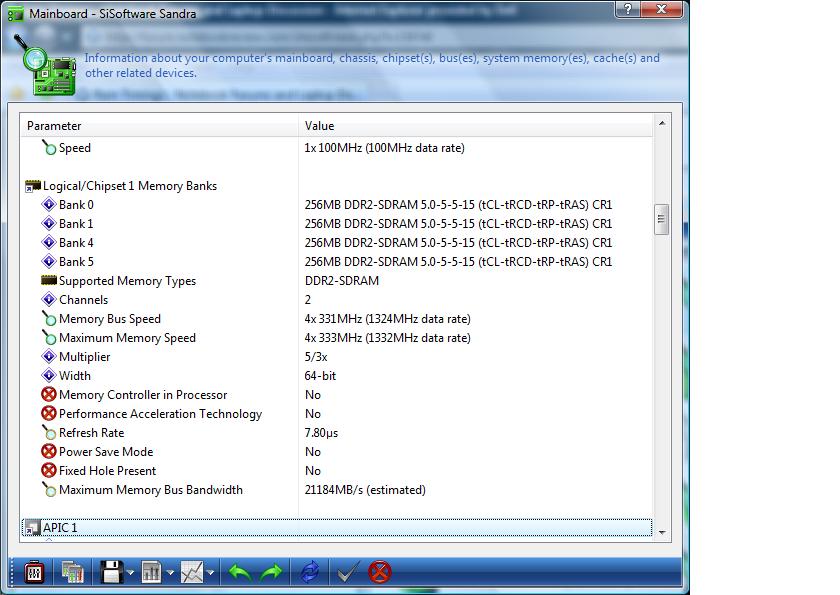Image resolution: width=840 pixels, height=595 pixels.
Task: Select the Maximum Memory Speed label
Action: pyautogui.click(x=128, y=338)
